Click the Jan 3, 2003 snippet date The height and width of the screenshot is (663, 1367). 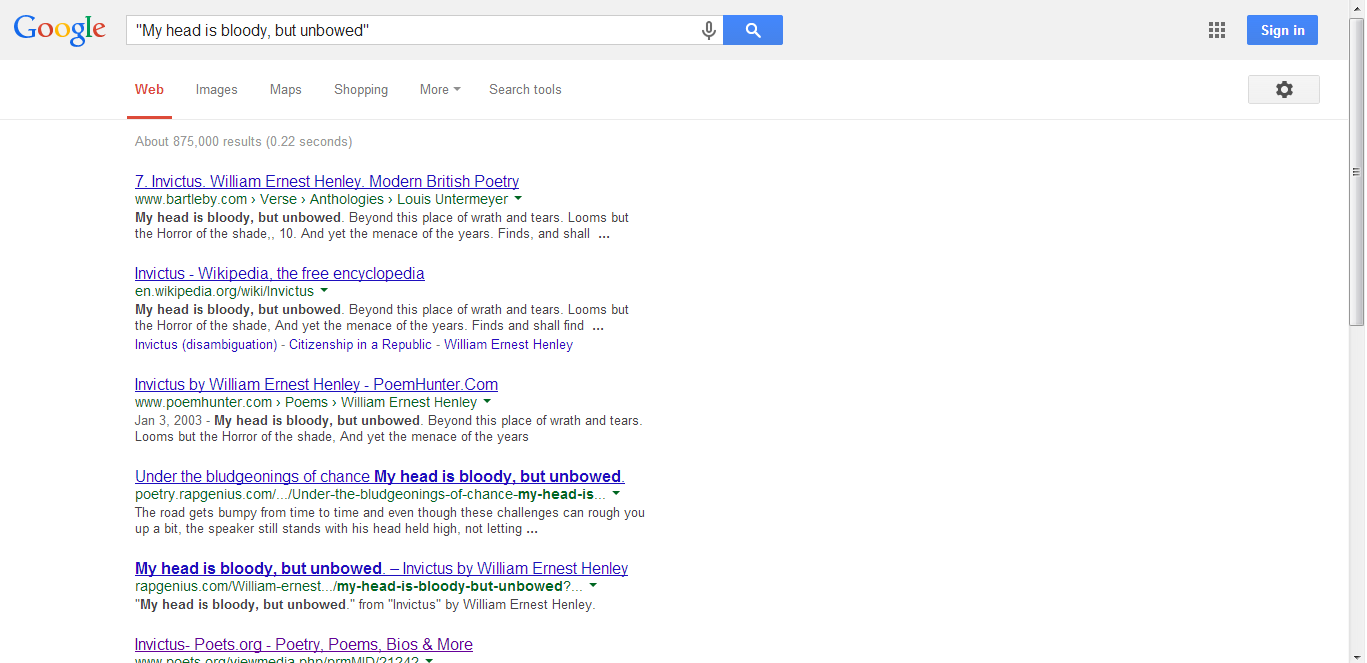tap(168, 420)
